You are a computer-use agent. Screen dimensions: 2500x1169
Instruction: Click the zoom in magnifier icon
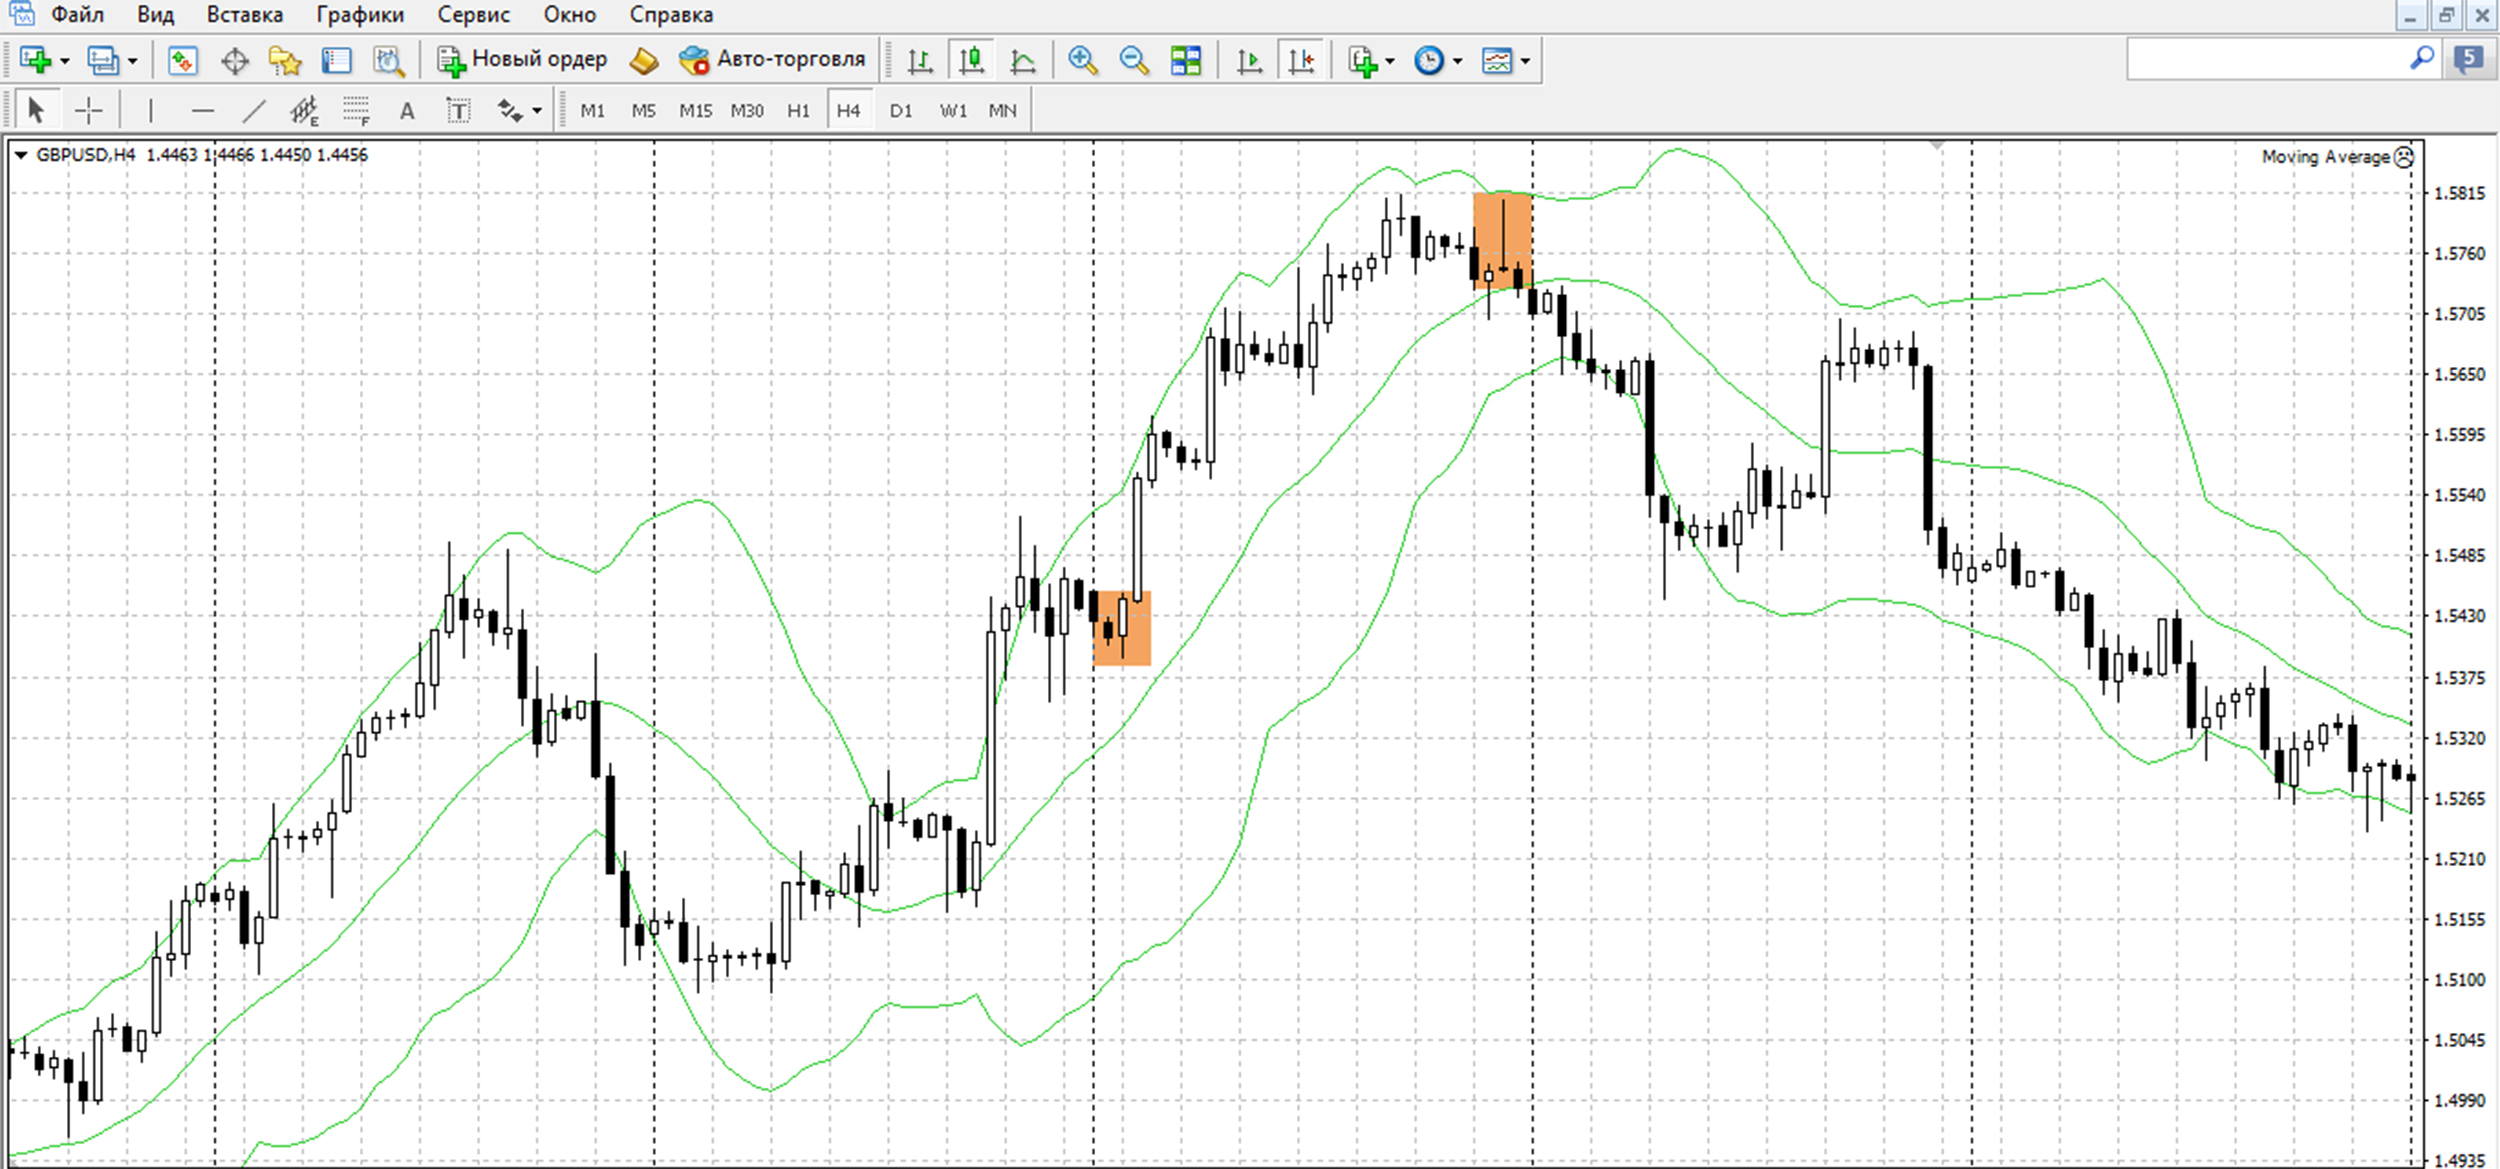click(x=1082, y=61)
